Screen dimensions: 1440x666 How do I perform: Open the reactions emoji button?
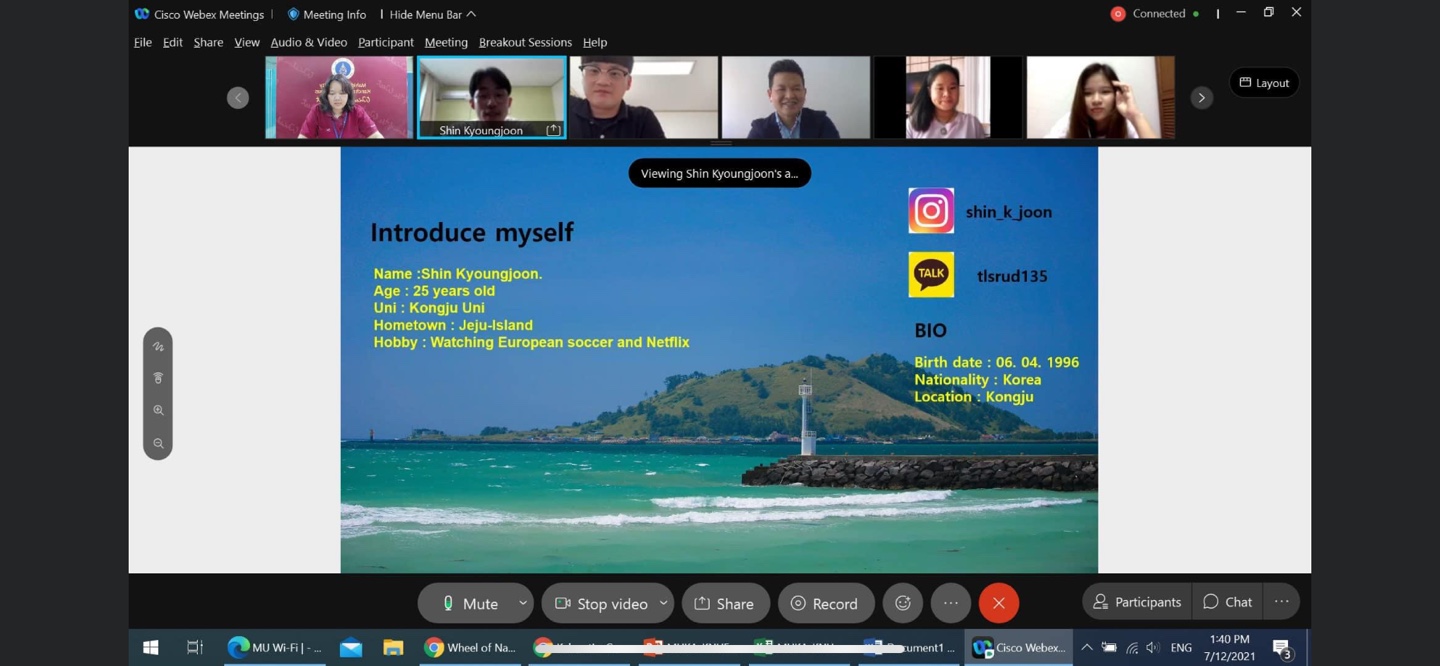coord(902,603)
